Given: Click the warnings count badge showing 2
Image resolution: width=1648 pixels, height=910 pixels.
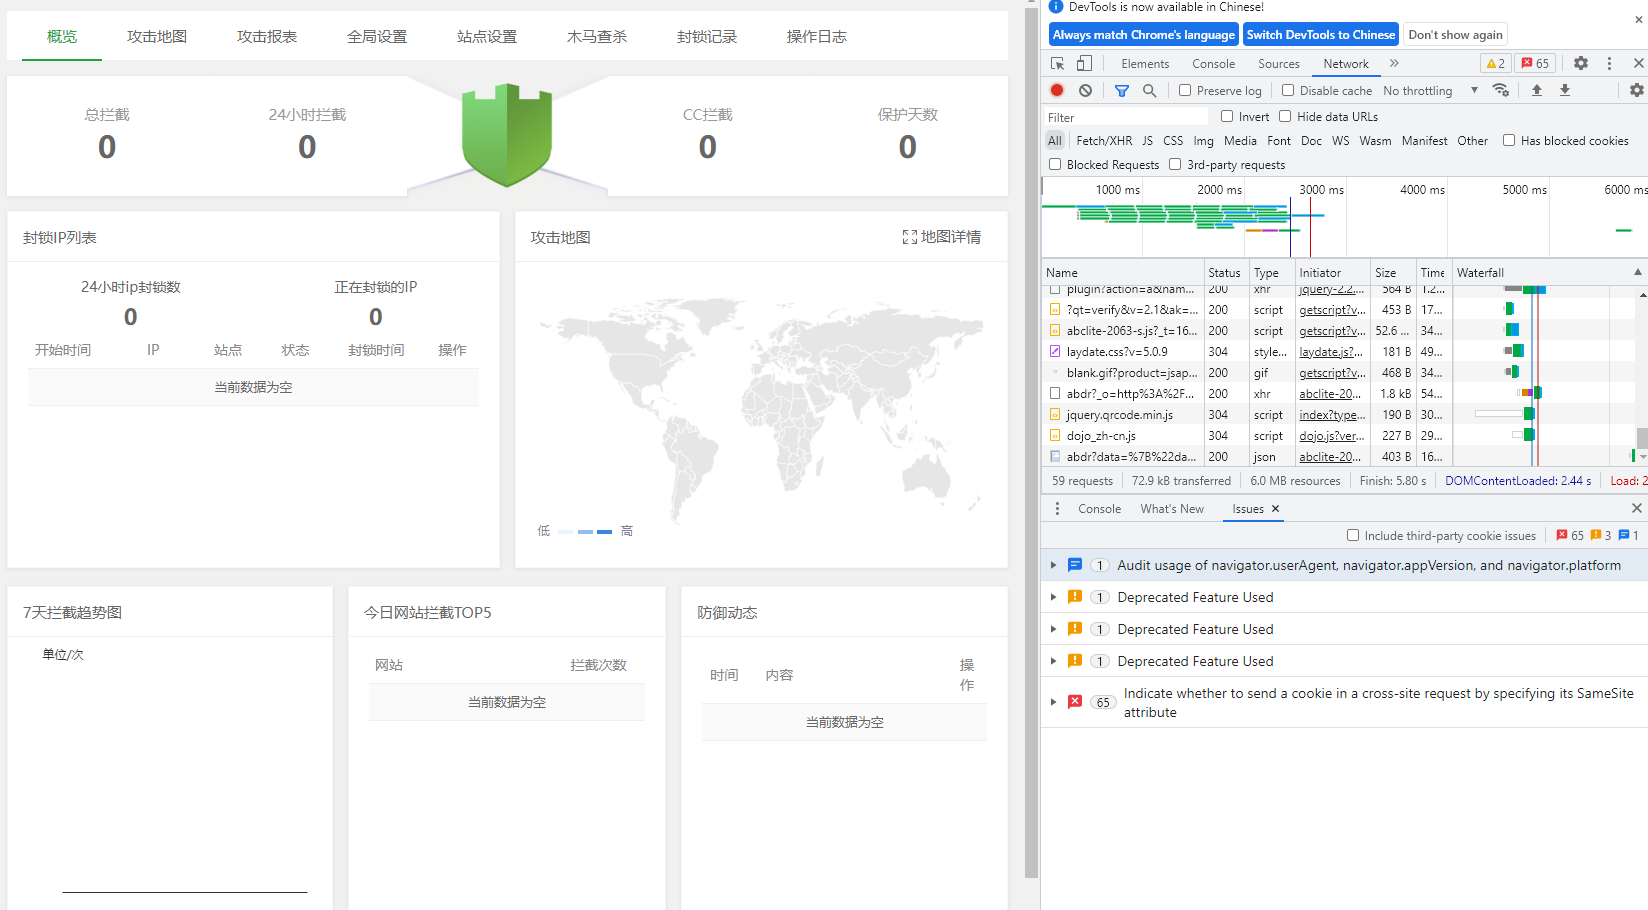Looking at the screenshot, I should 1495,63.
